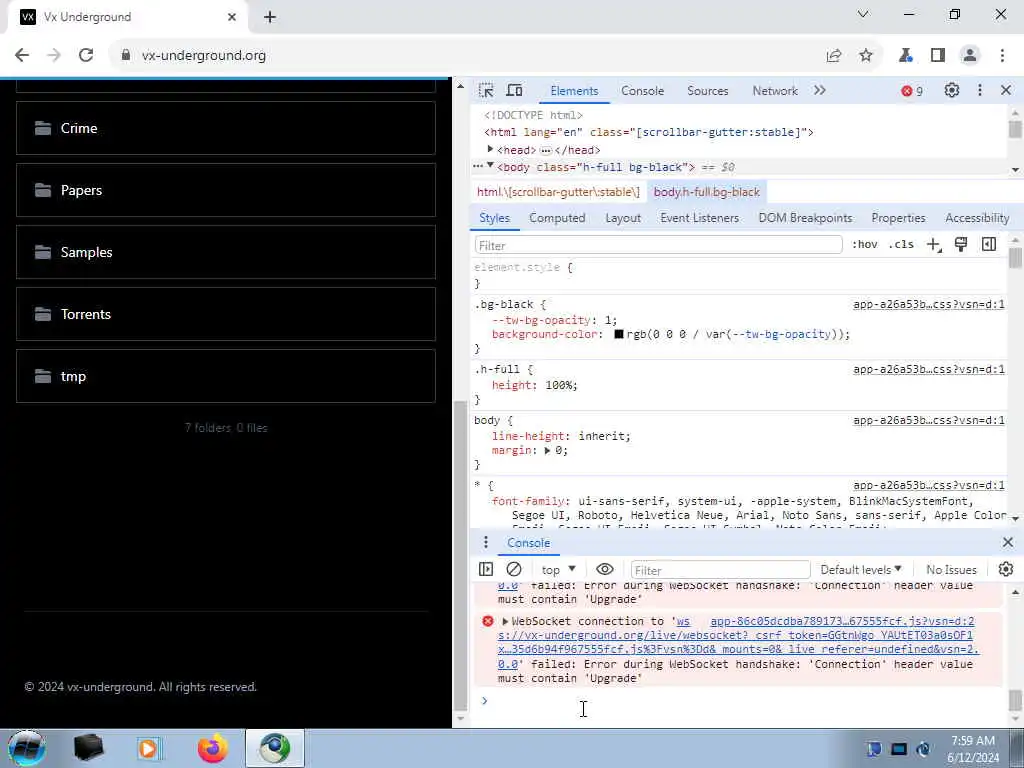Open DevTools settings gear
The image size is (1024, 768).
tap(952, 90)
